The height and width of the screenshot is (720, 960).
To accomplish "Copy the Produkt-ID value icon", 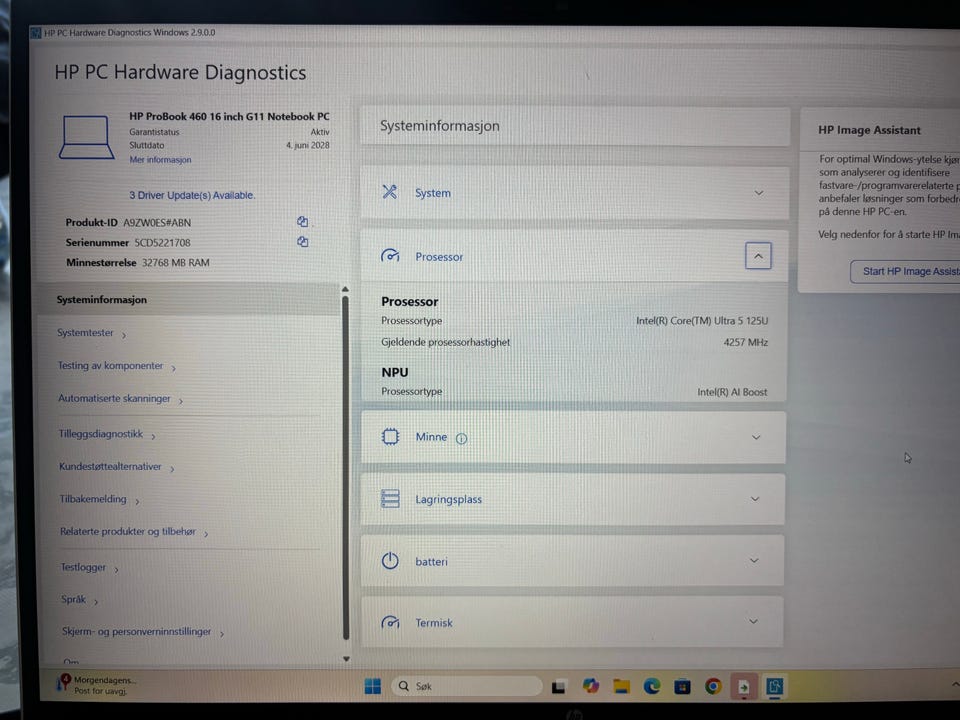I will 302,222.
